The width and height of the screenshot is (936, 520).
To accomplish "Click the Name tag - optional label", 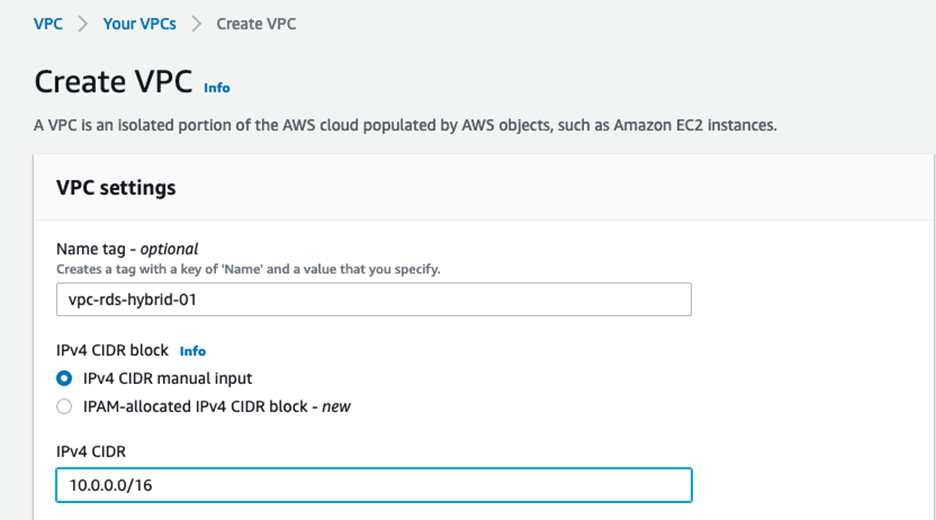I will tap(127, 249).
